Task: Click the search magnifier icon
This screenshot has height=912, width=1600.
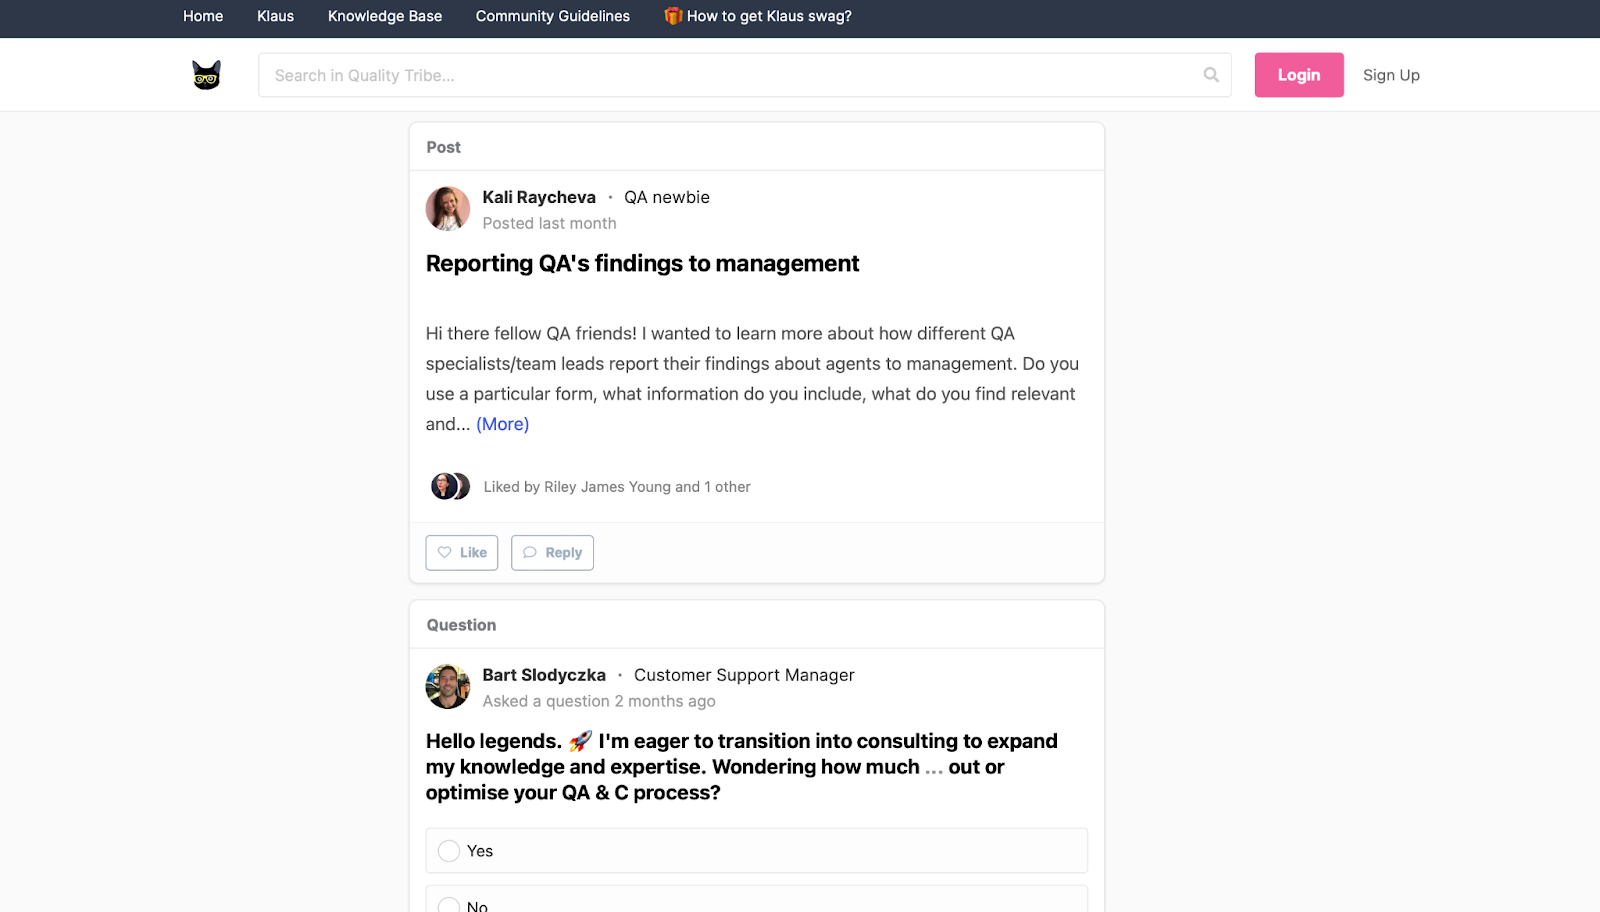Action: 1211,75
